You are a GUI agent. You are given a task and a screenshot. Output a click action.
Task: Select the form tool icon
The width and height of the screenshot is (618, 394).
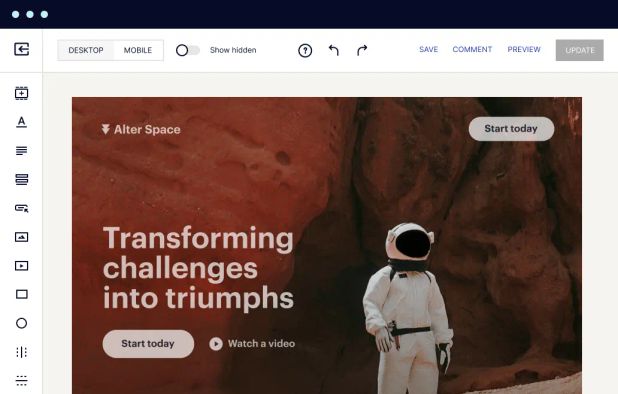[22, 180]
